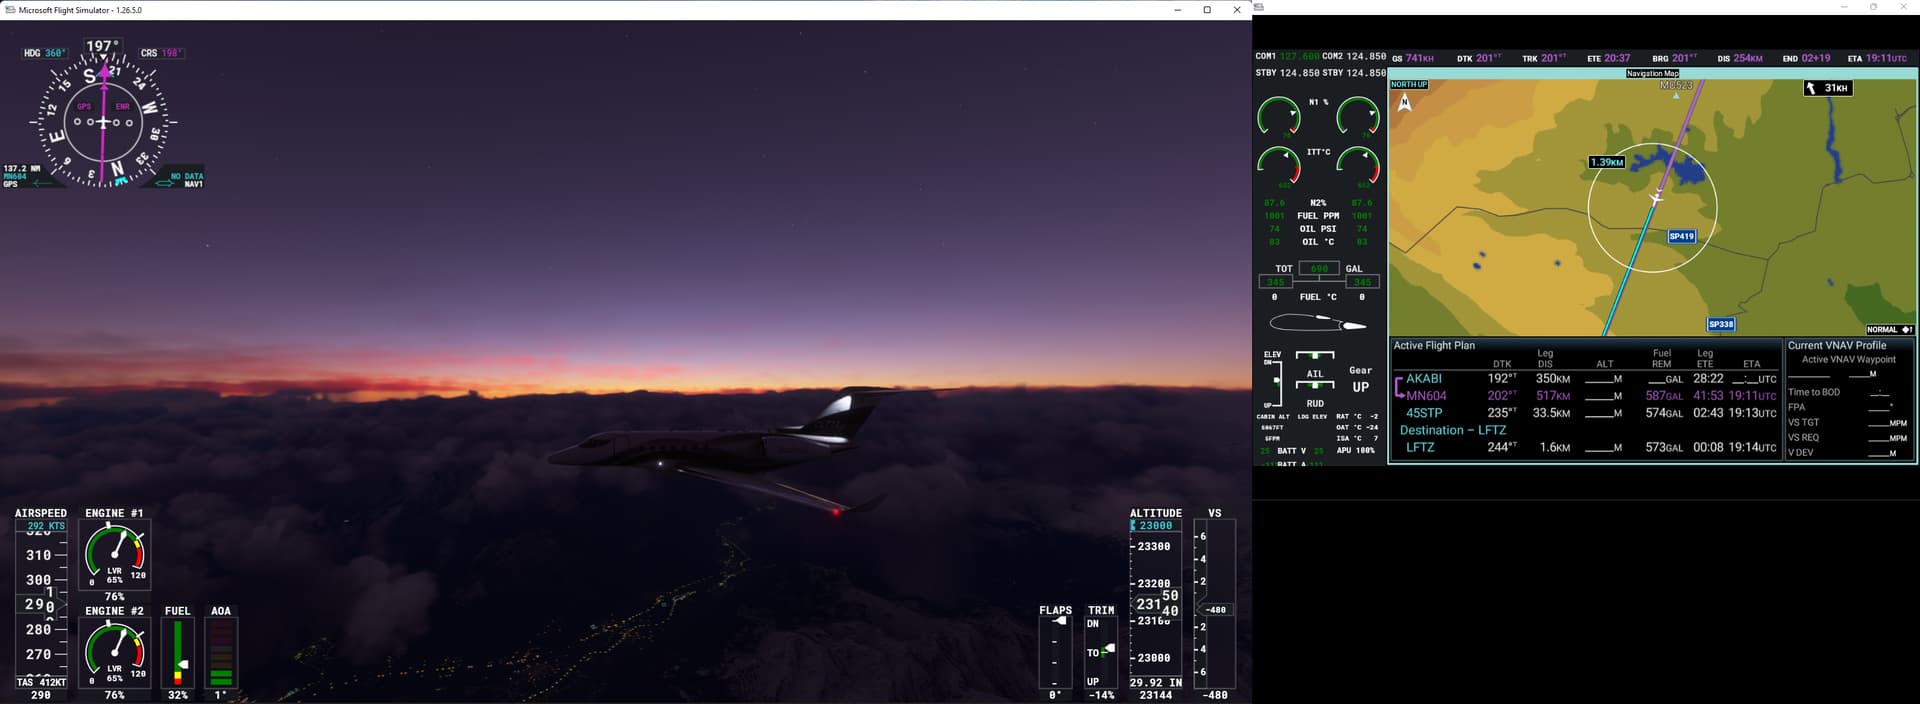Viewport: 1920px width, 704px height.
Task: Click the NAV1 bearing pointer double arrow
Action: 165,183
